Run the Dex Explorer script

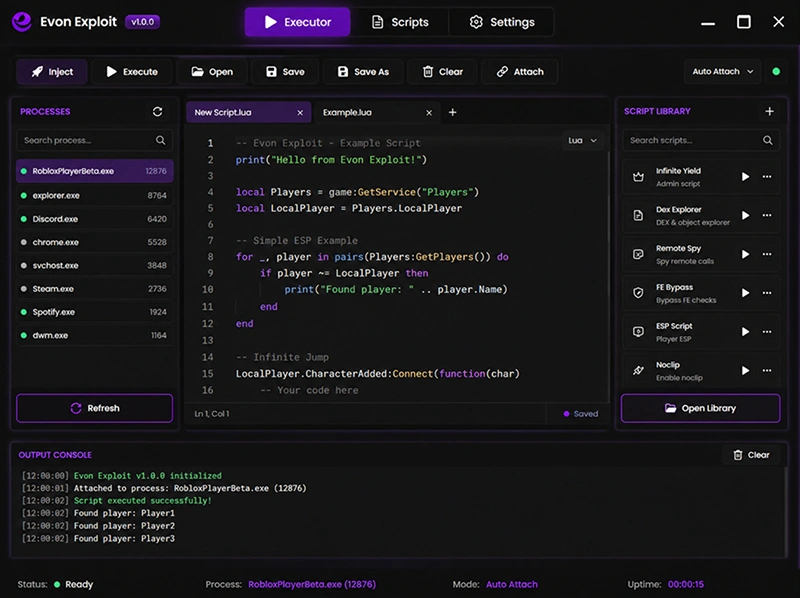click(x=745, y=215)
